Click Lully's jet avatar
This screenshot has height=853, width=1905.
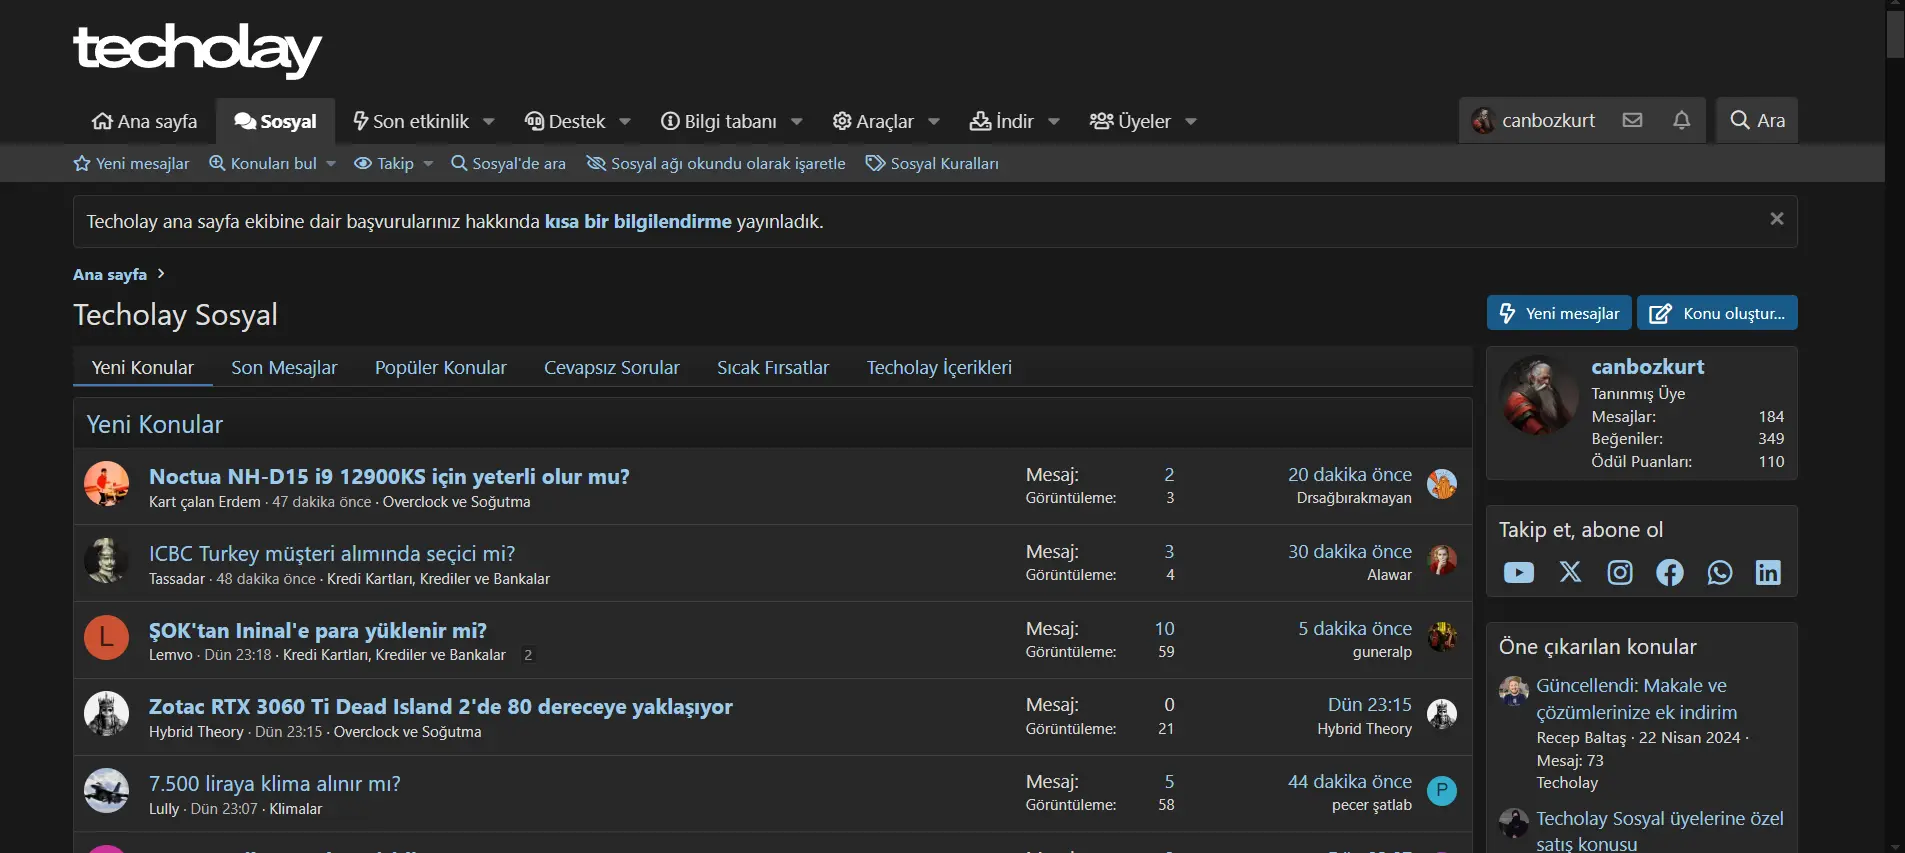tap(106, 791)
